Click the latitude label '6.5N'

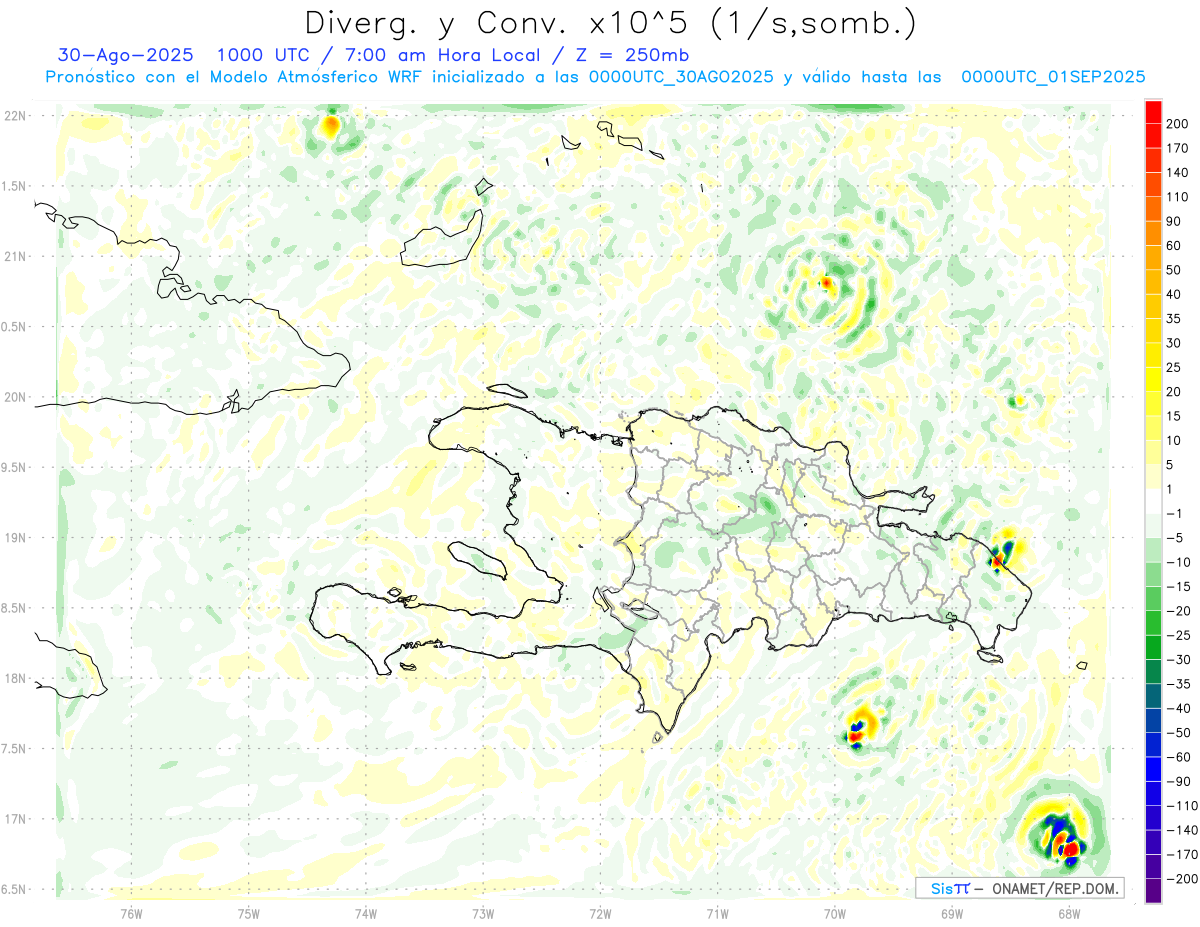(x=15, y=889)
